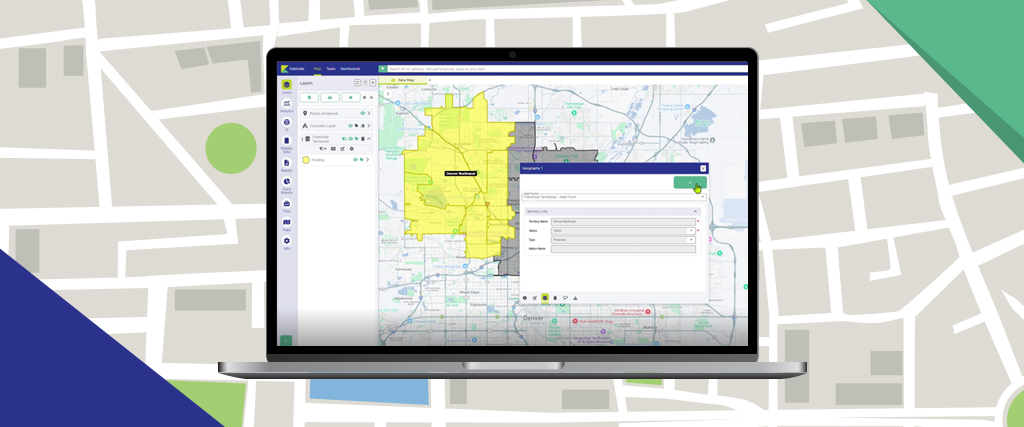Click the refresh icon in Layers header

(357, 83)
